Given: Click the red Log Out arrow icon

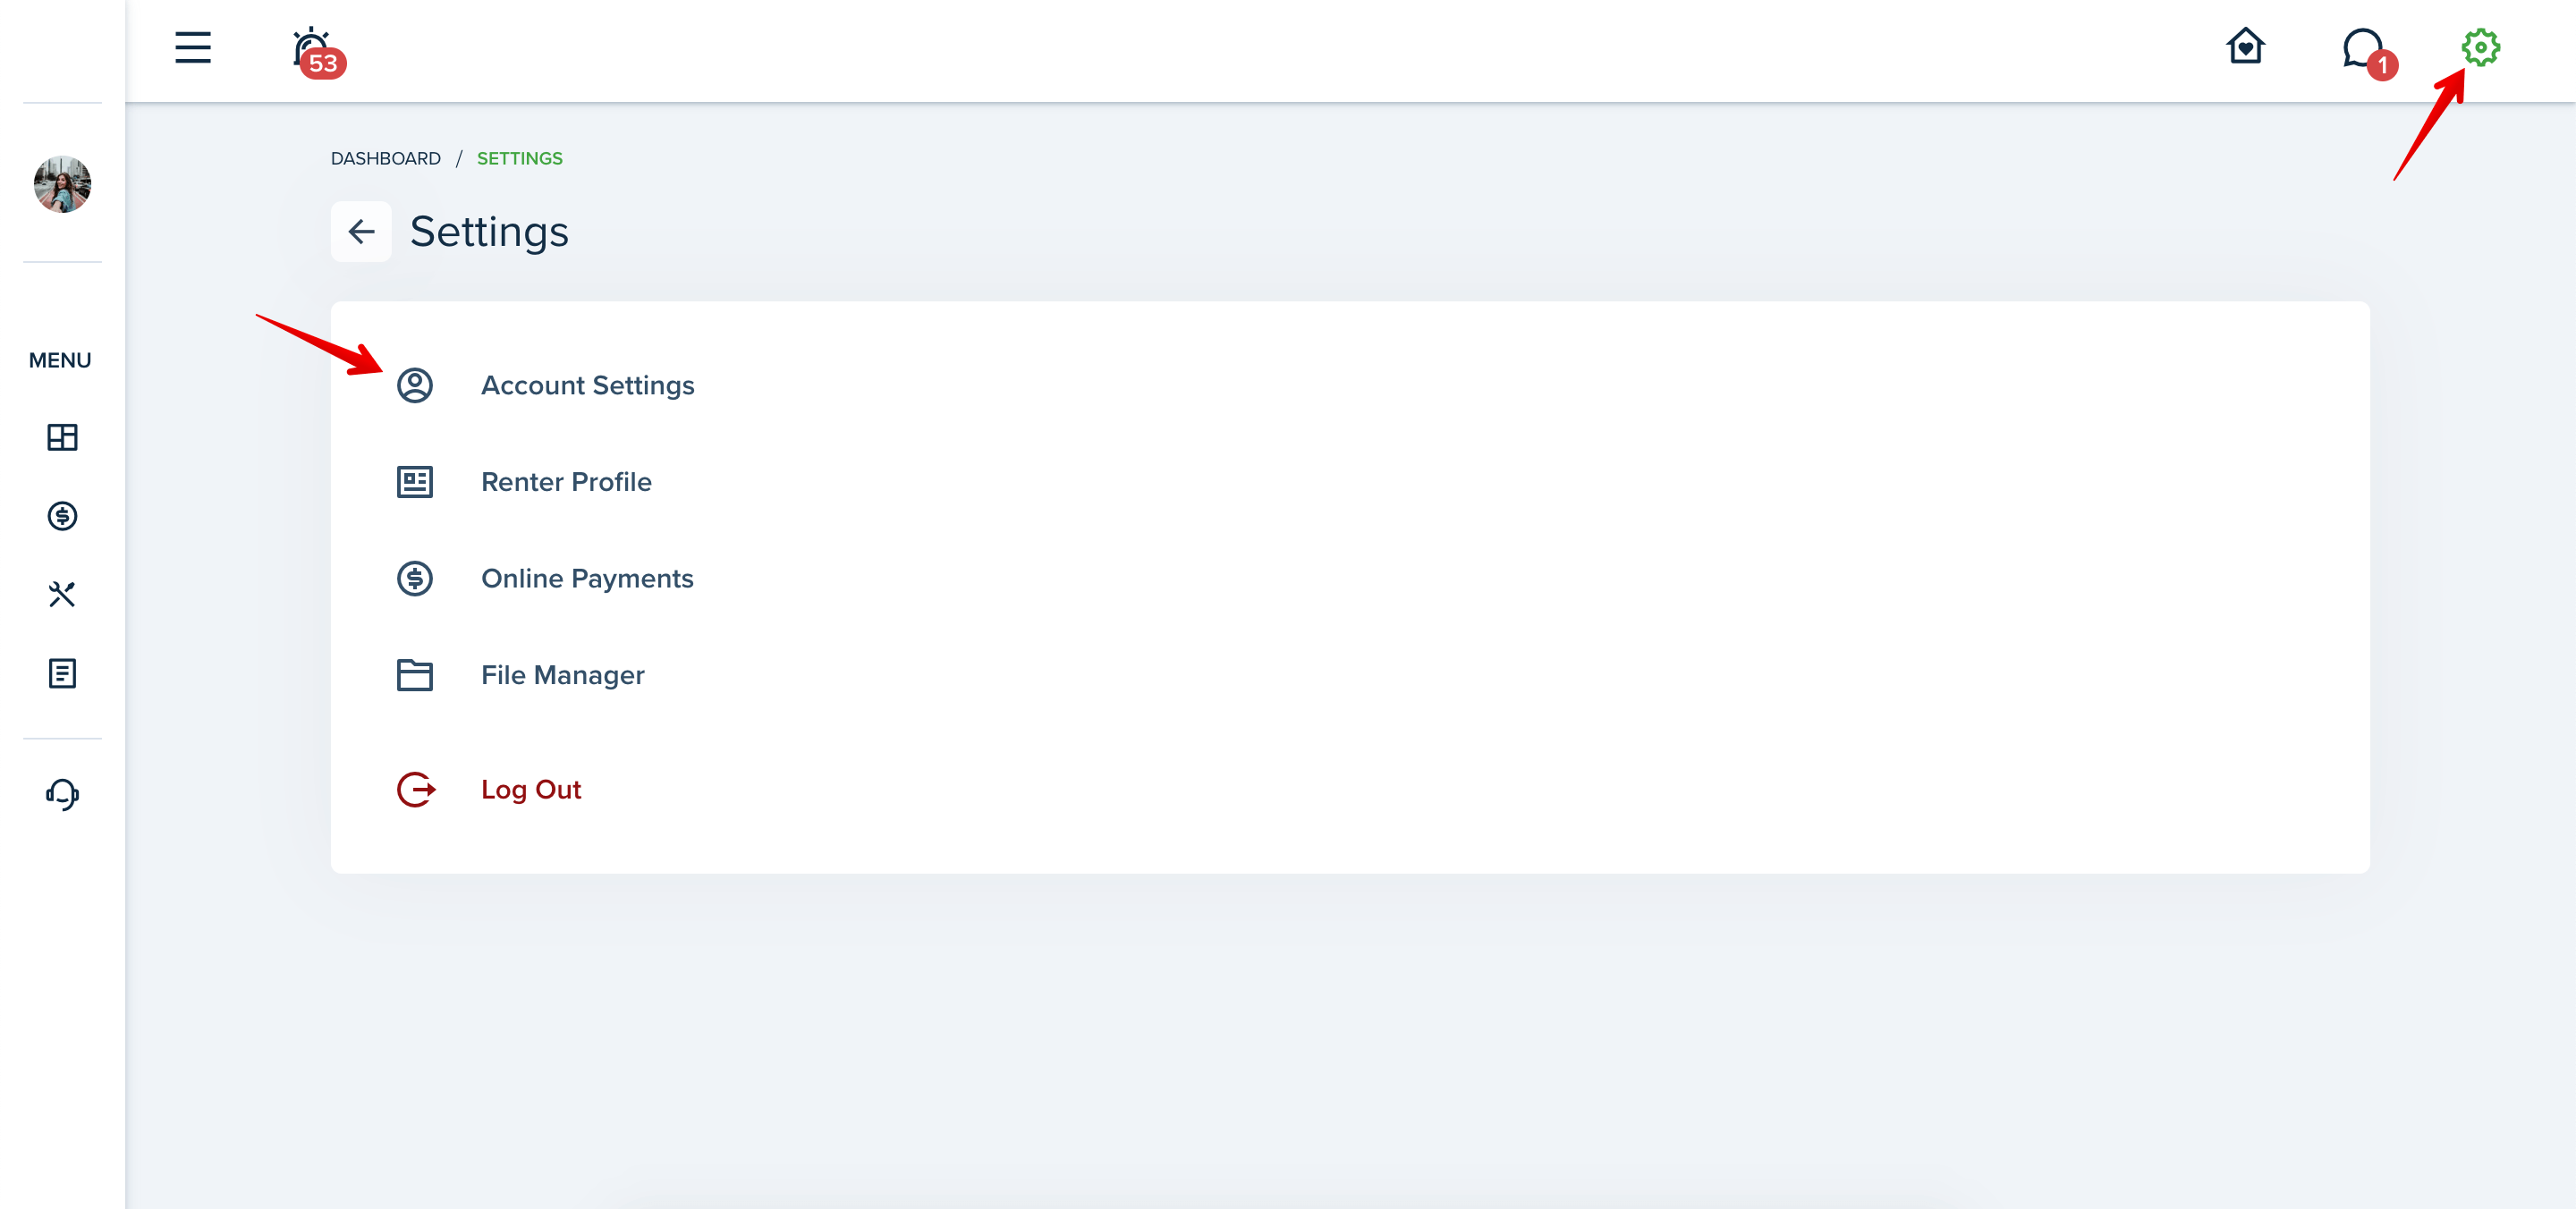Looking at the screenshot, I should 416,790.
